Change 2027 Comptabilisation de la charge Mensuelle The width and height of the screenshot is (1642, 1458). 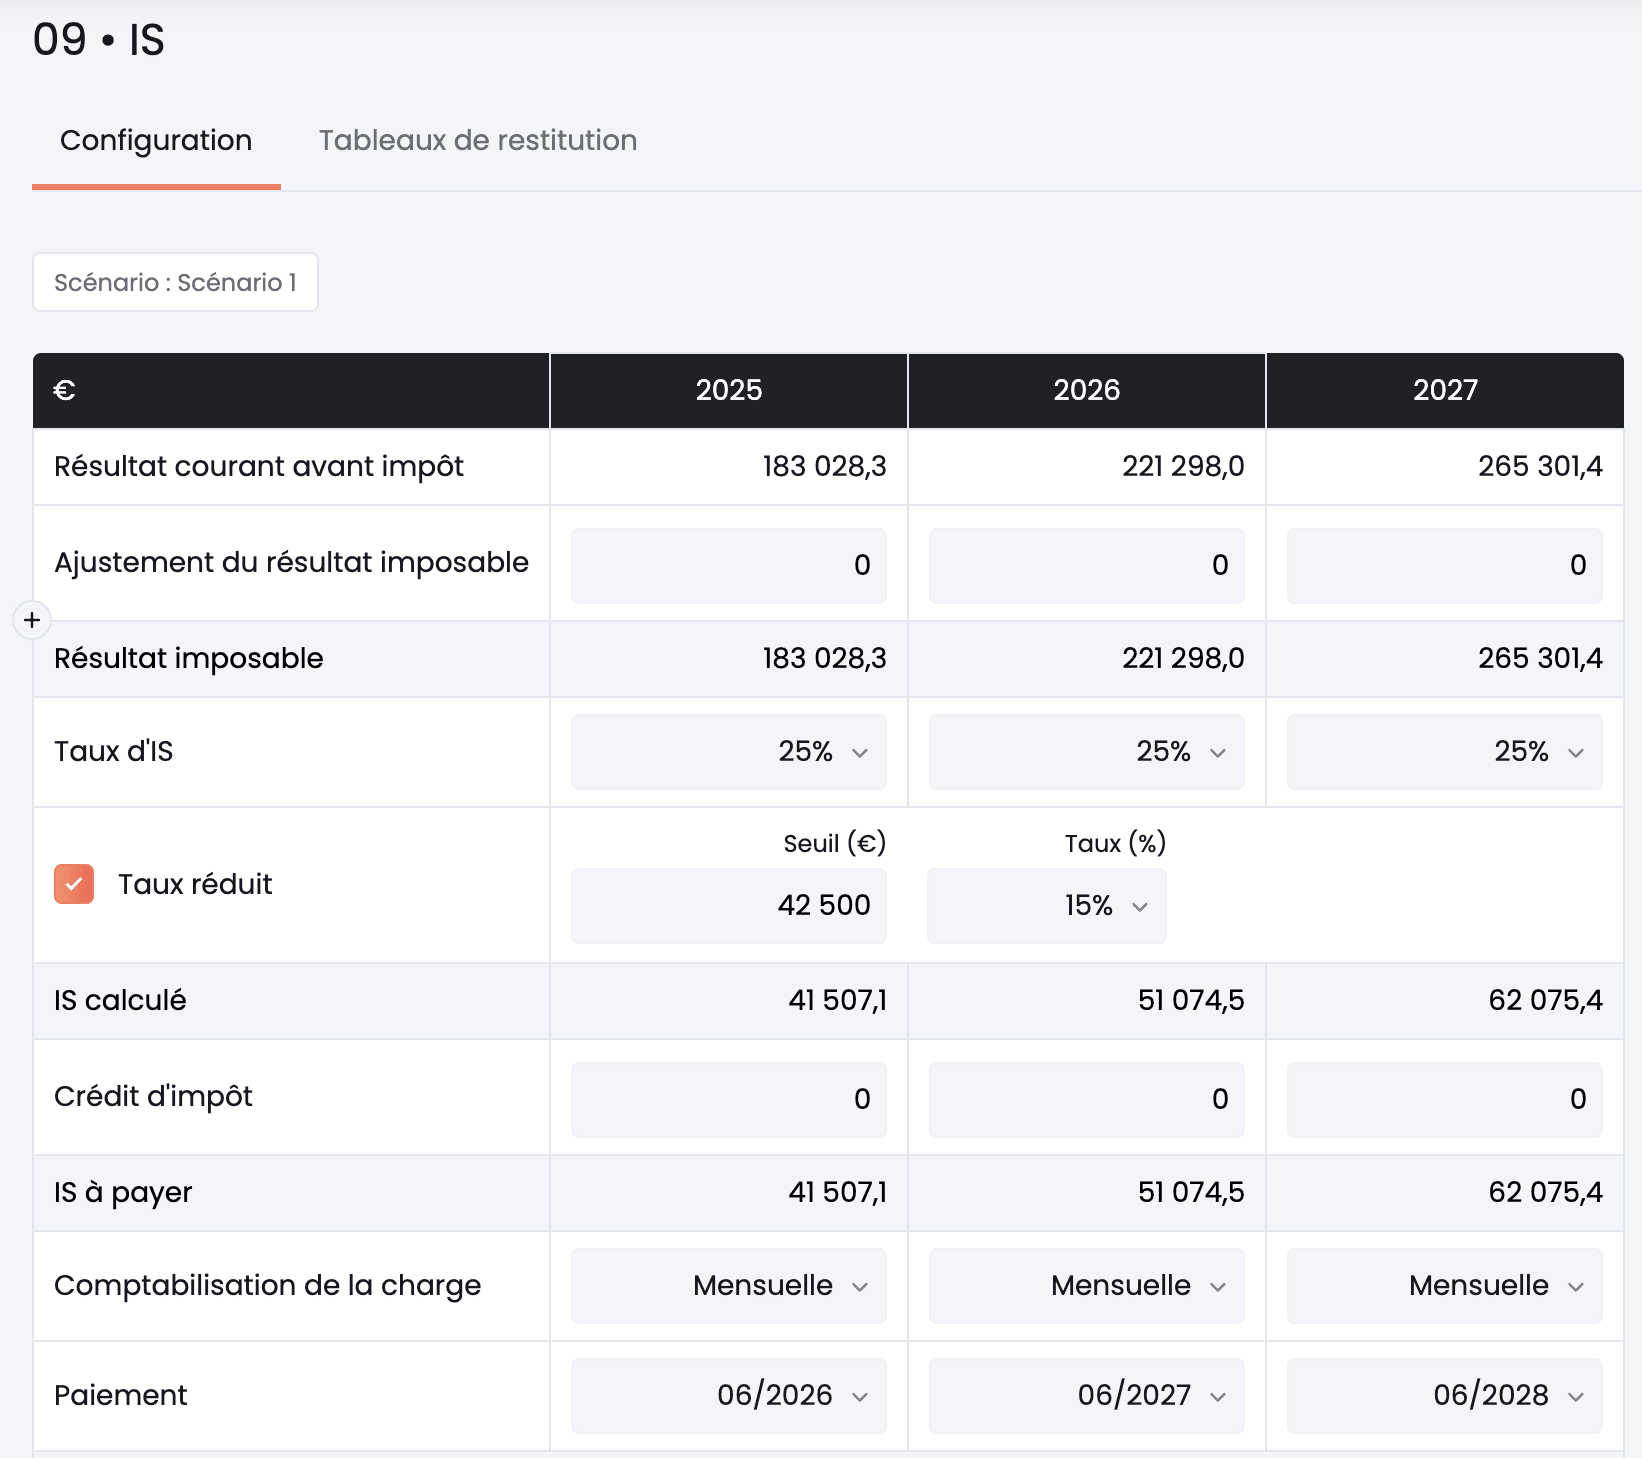(1444, 1286)
